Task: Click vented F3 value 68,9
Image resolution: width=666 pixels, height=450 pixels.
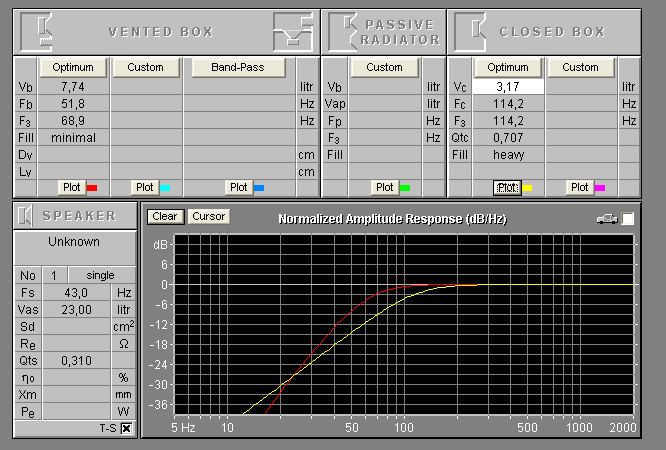Action: pyautogui.click(x=73, y=121)
